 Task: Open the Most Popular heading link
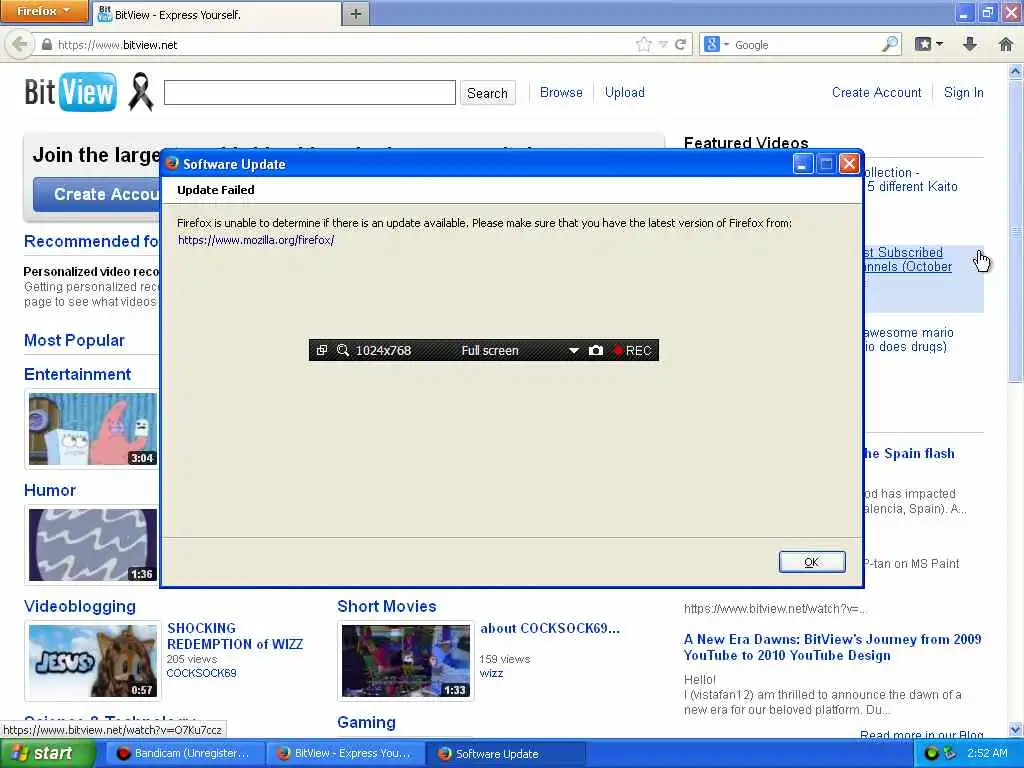coord(74,340)
